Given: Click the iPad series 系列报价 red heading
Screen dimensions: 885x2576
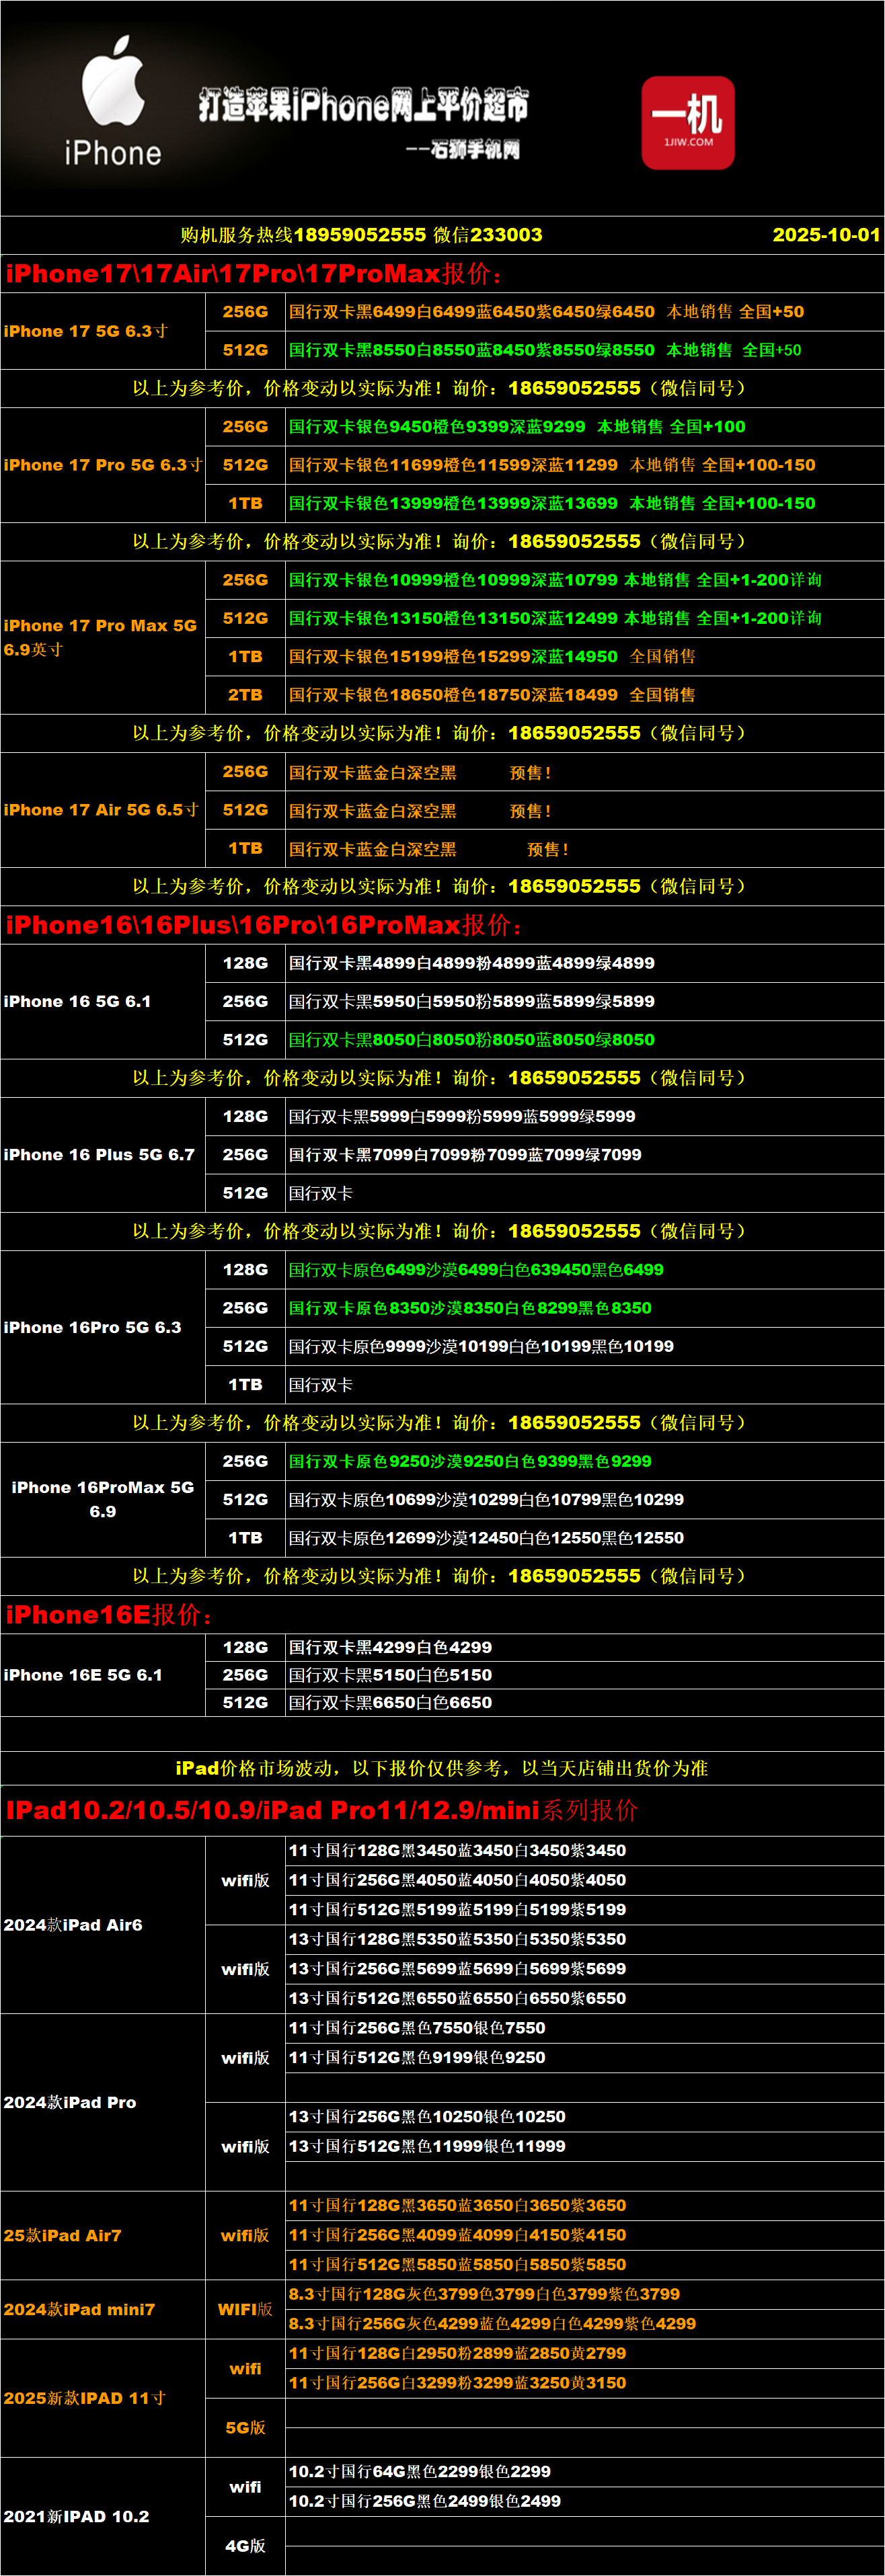Looking at the screenshot, I should tap(321, 1811).
